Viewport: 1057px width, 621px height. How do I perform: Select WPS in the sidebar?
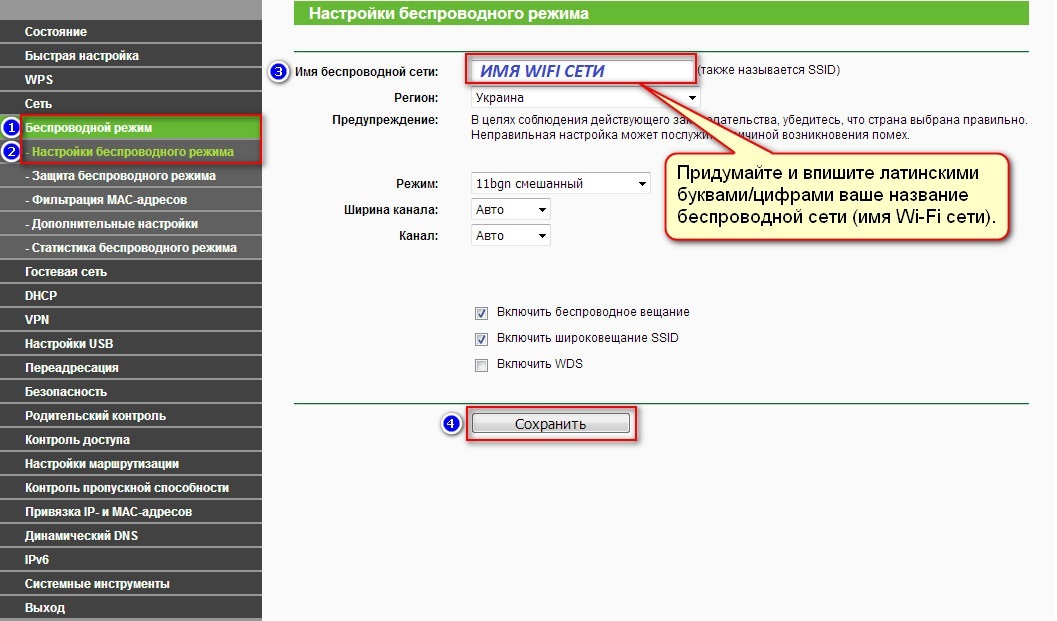[131, 80]
